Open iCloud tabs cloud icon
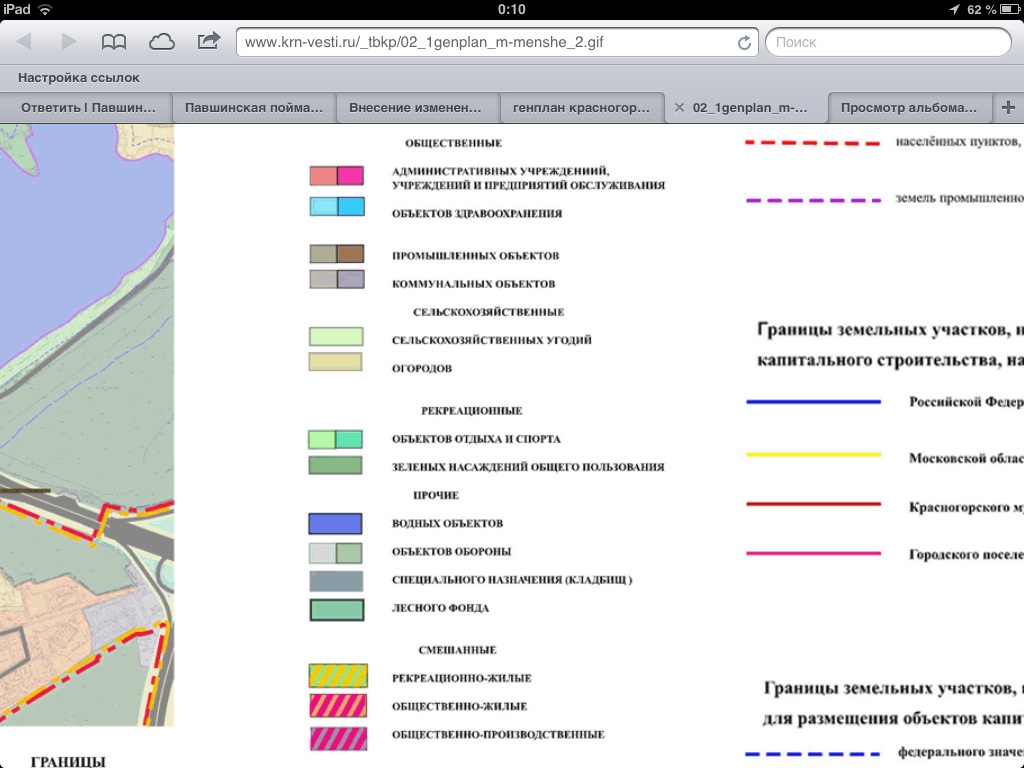The height and width of the screenshot is (768, 1024). click(161, 42)
